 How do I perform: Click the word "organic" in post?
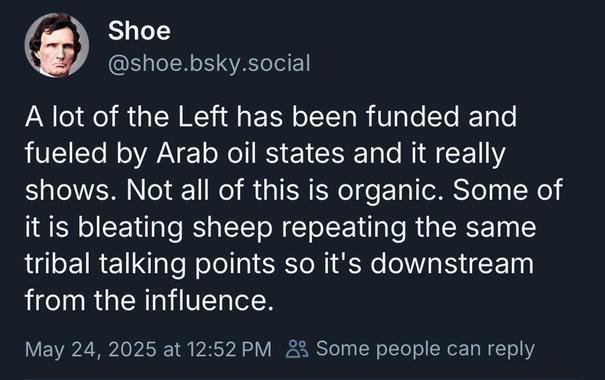(387, 191)
